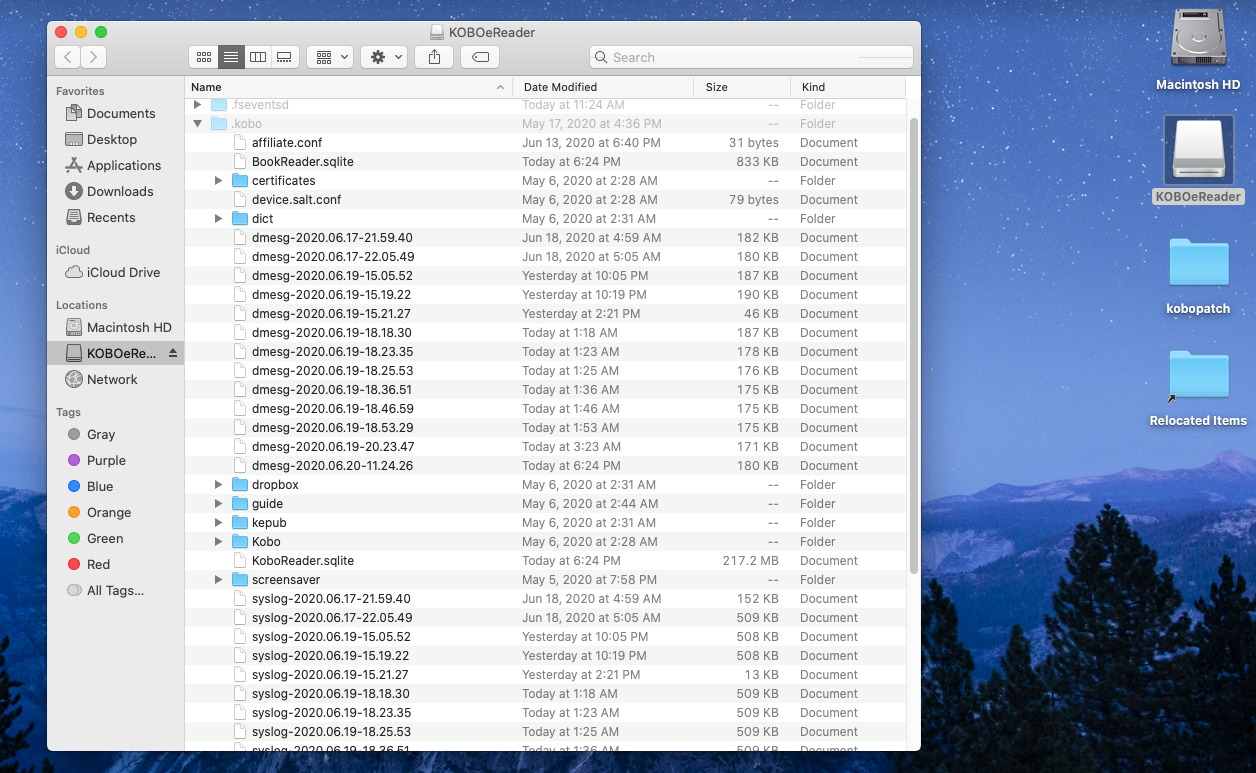Switch to icon view in Finder toolbar
Image resolution: width=1256 pixels, height=773 pixels.
204,57
